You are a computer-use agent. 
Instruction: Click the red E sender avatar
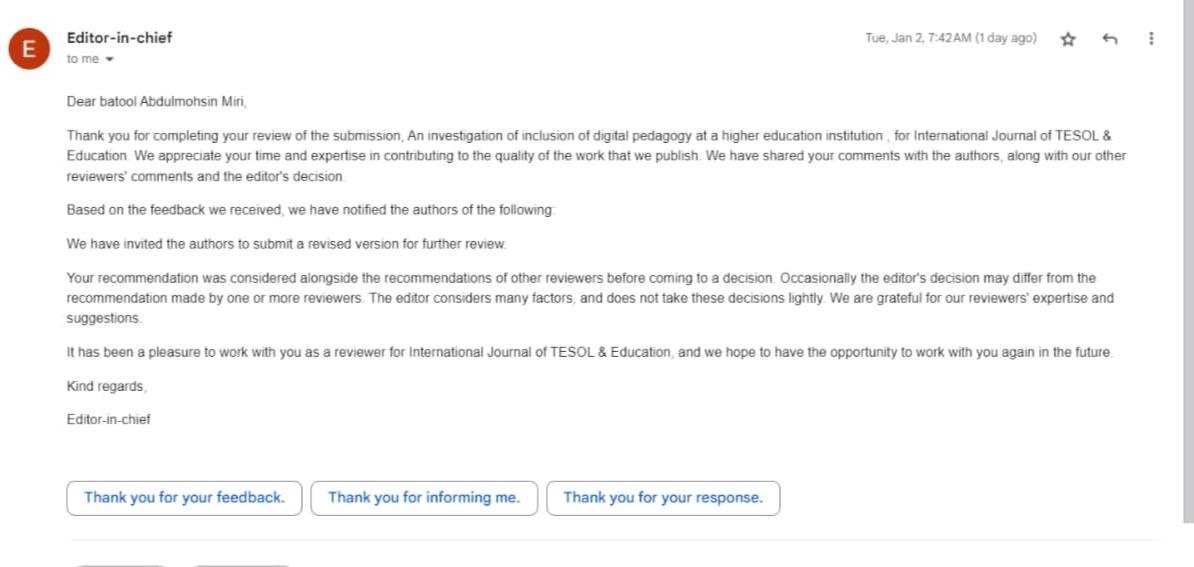click(28, 49)
